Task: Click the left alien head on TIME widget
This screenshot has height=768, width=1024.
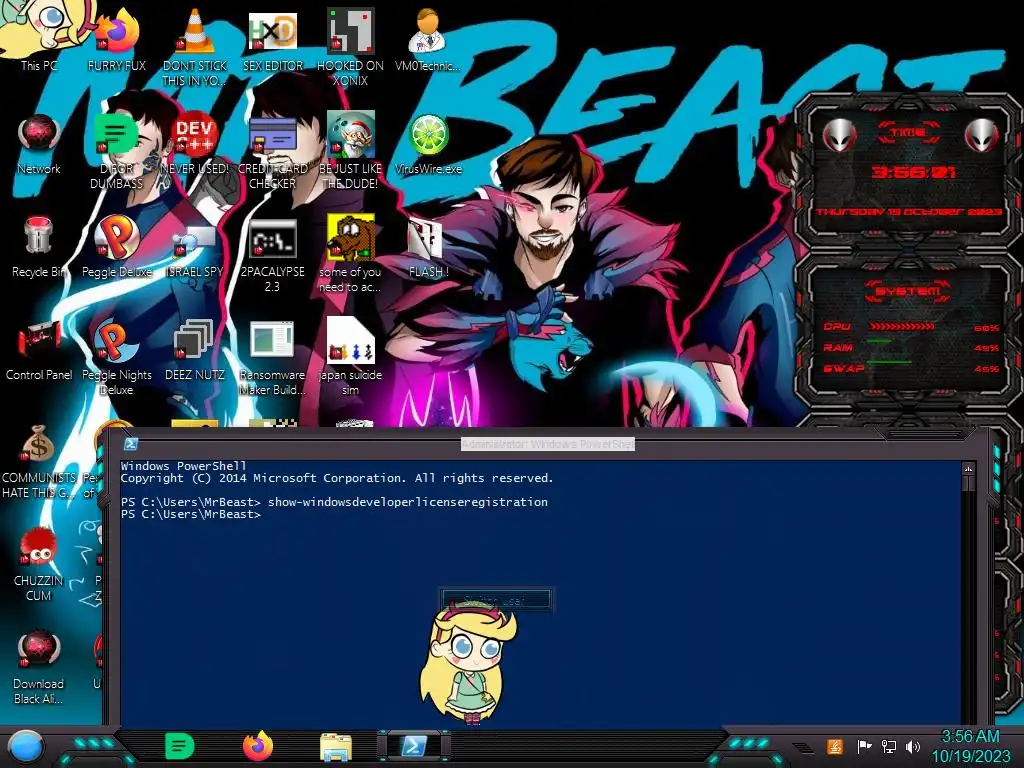Action: 839,136
